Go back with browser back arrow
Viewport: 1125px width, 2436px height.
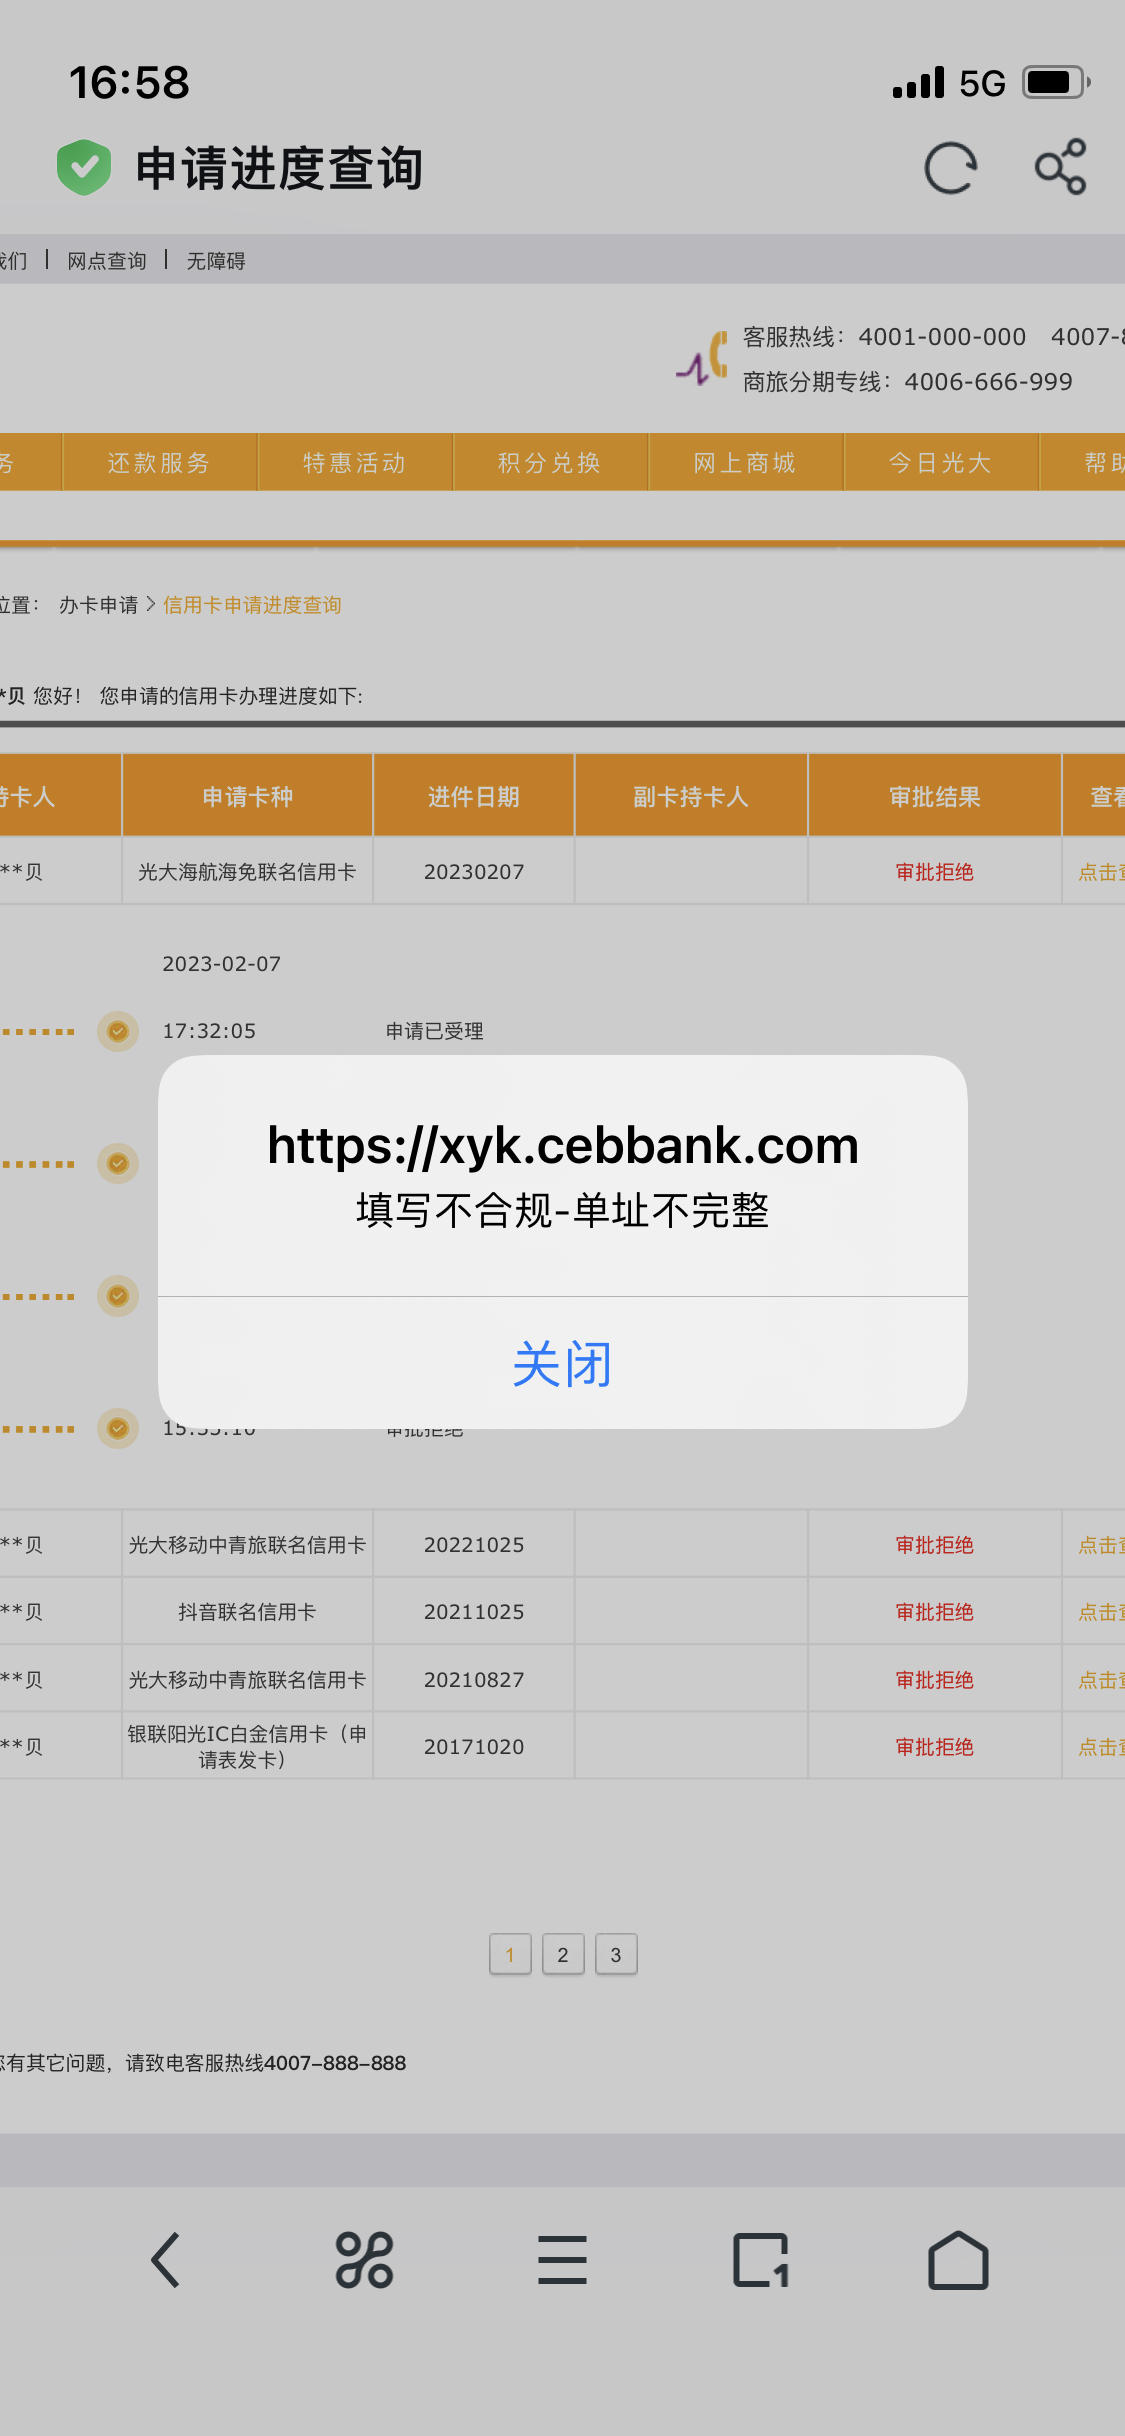click(x=165, y=2260)
